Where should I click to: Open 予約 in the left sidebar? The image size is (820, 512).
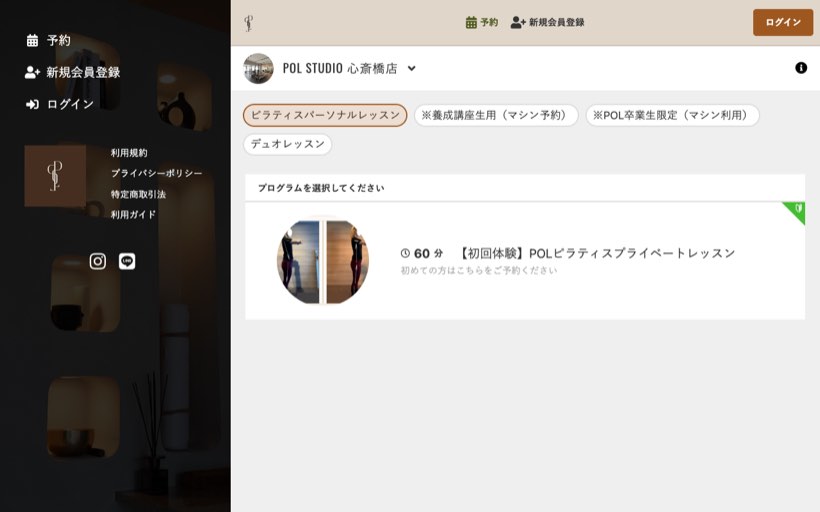pyautogui.click(x=49, y=40)
